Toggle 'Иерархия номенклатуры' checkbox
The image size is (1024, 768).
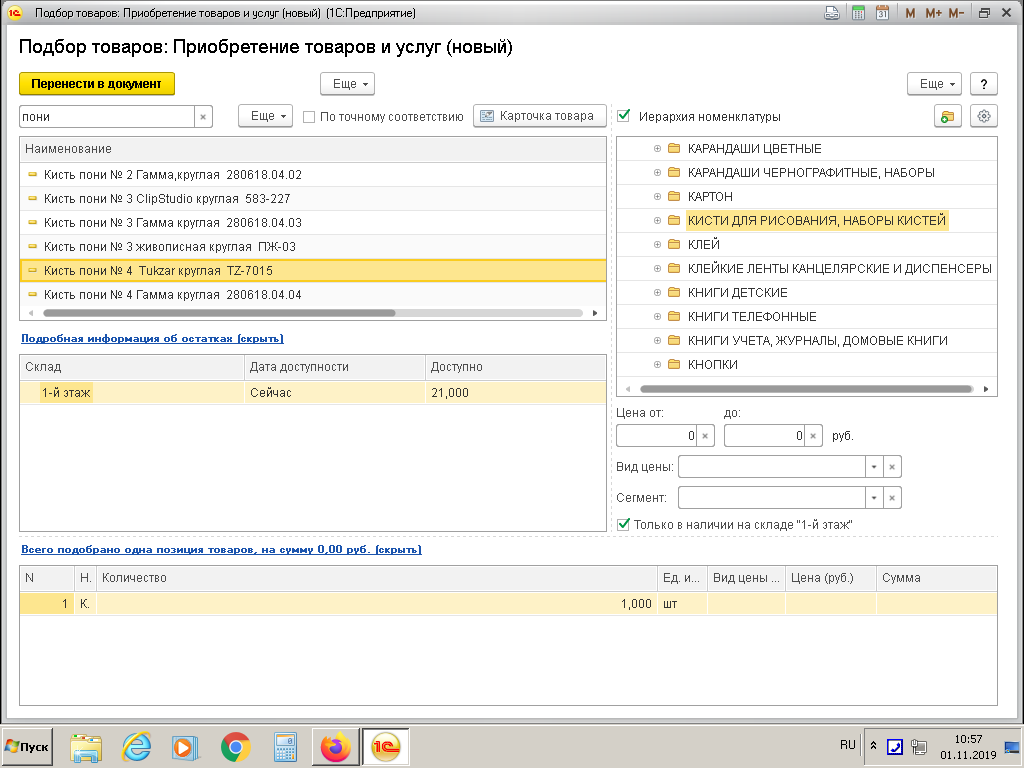click(624, 116)
